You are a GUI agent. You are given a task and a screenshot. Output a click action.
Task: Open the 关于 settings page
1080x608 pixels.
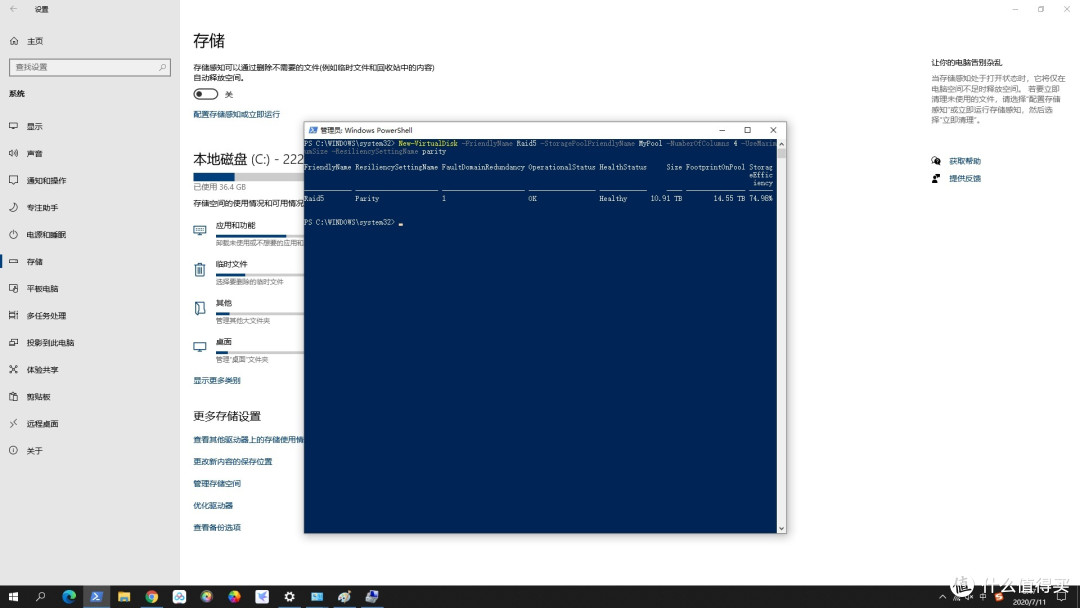(35, 450)
